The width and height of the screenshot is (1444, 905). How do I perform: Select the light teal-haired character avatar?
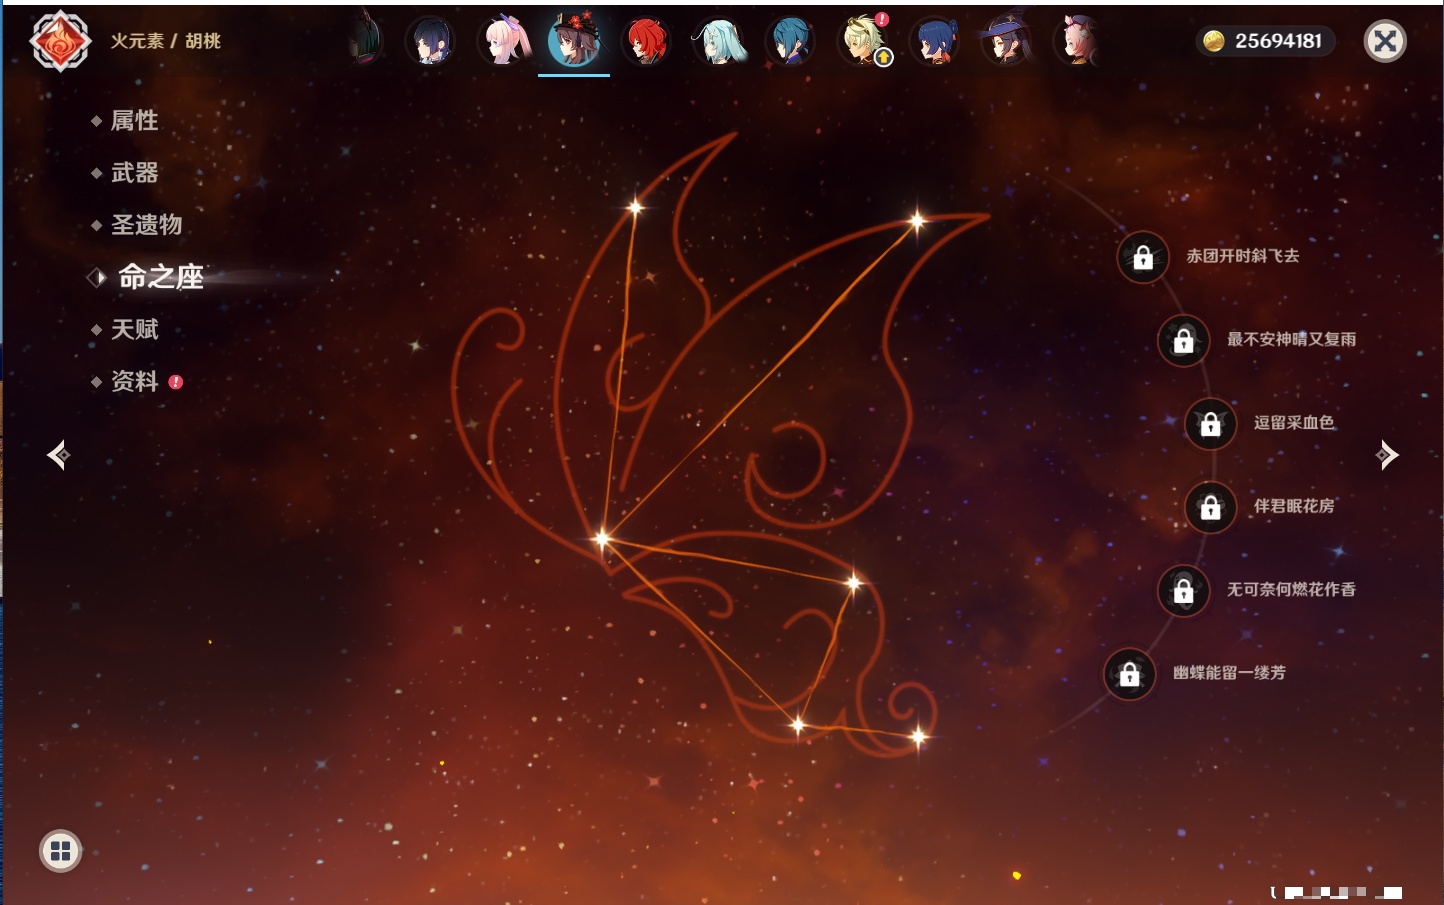click(718, 42)
